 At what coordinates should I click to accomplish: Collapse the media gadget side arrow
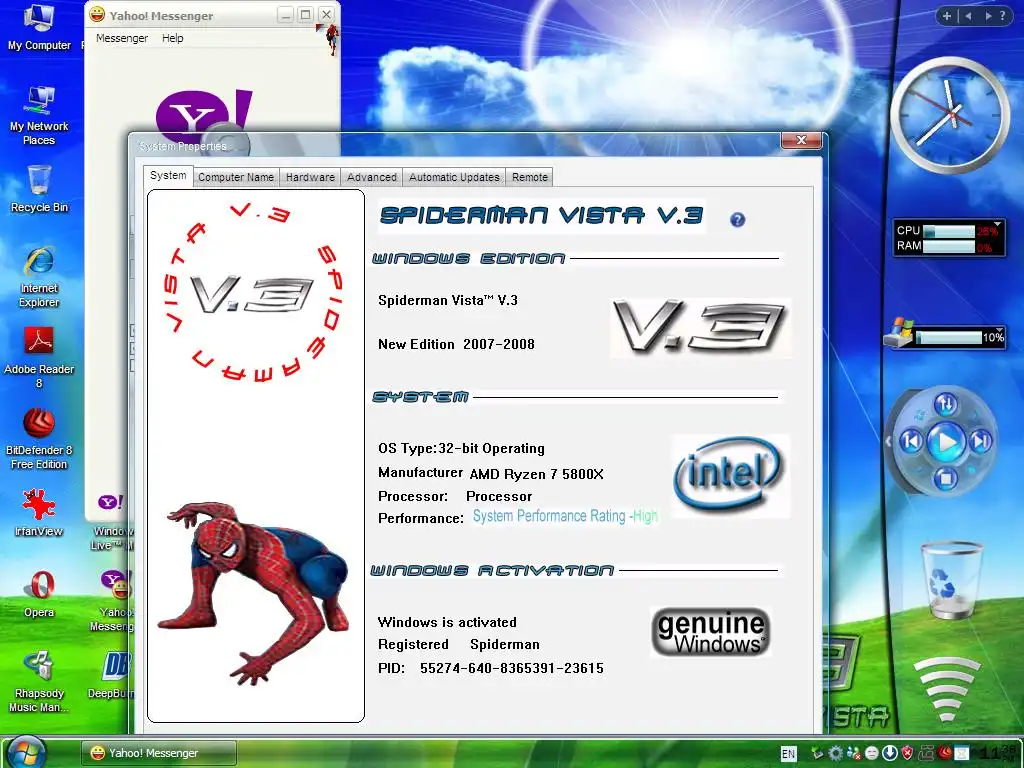point(888,441)
